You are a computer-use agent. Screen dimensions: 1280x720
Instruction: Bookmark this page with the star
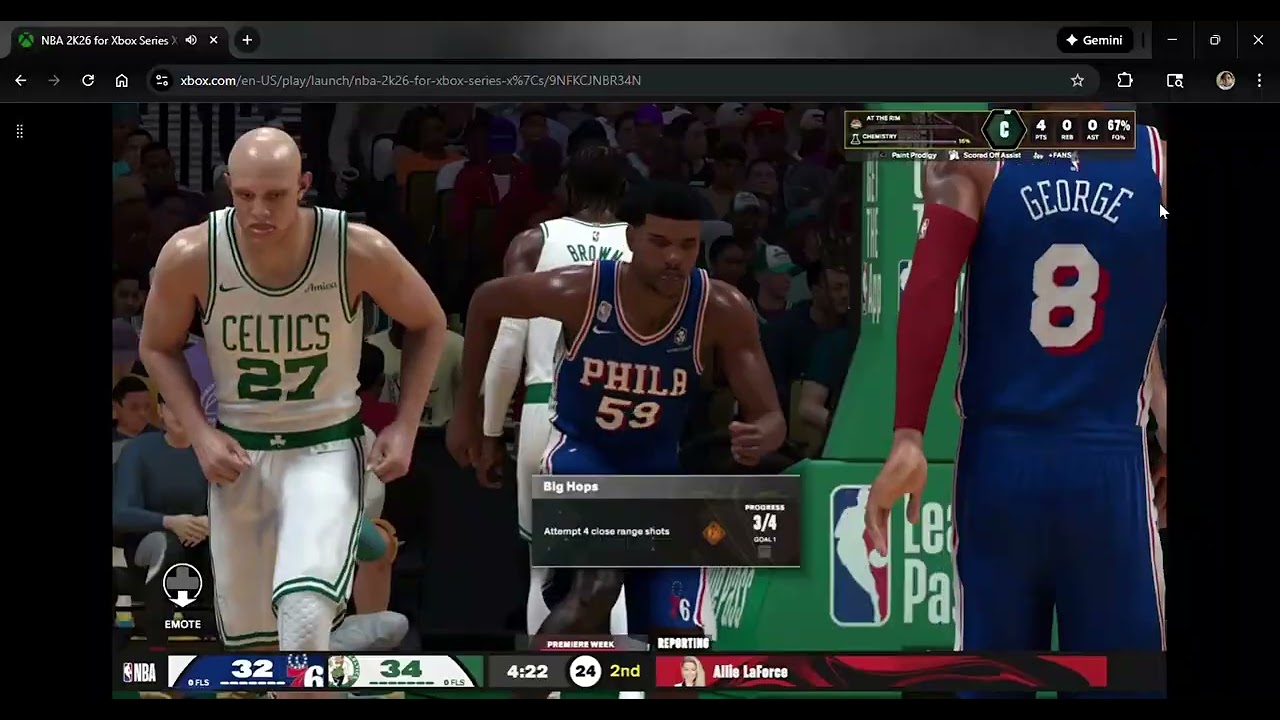coord(1077,80)
